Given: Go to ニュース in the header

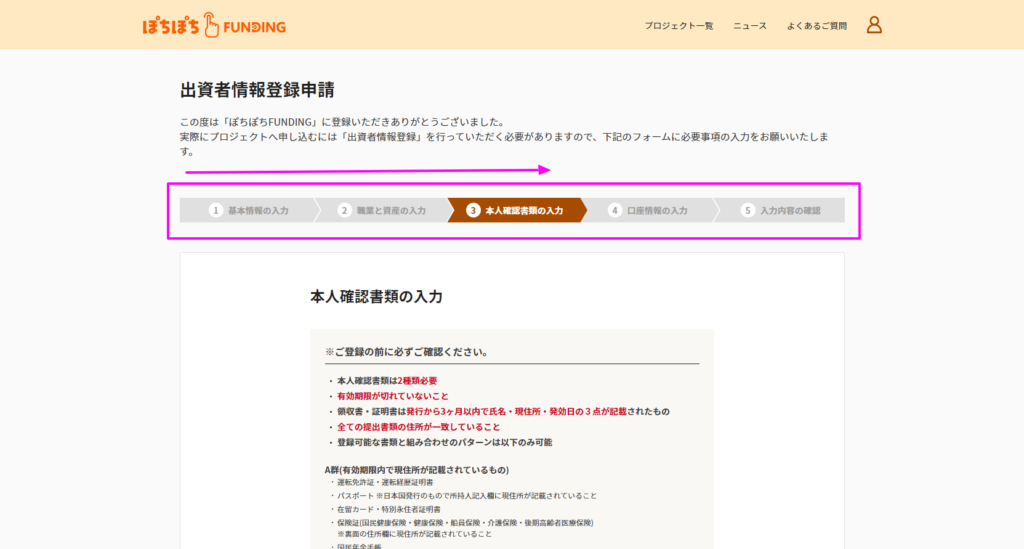Looking at the screenshot, I should click(x=750, y=26).
